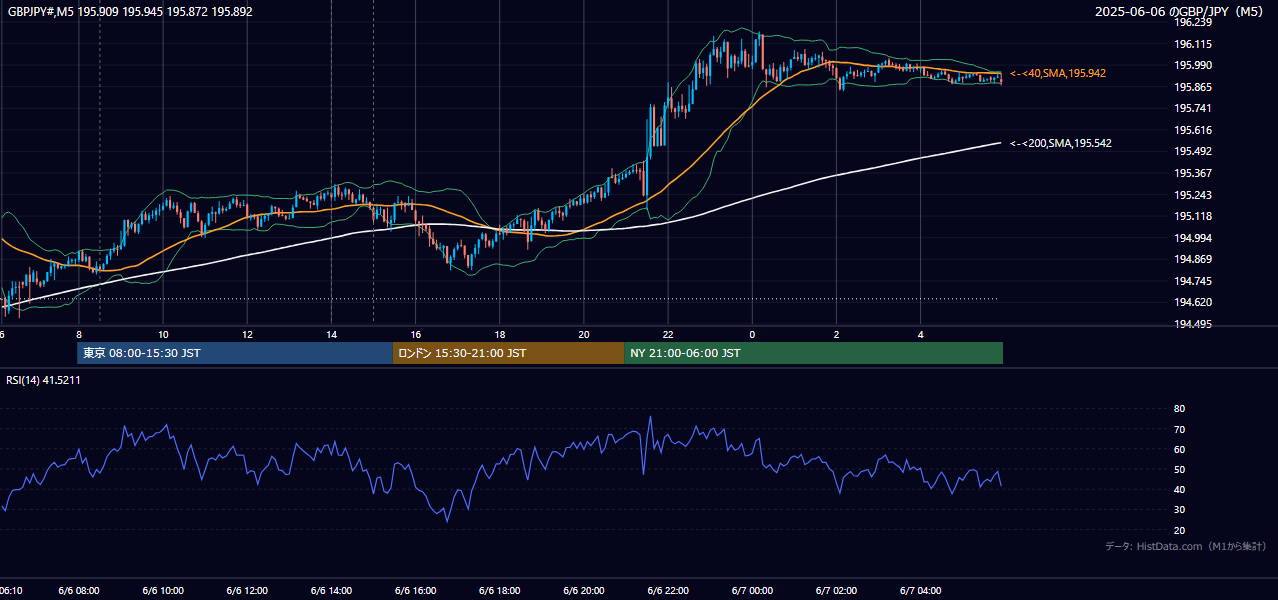The height and width of the screenshot is (600, 1278).
Task: Click the price axis value 195.741
Action: [1193, 109]
